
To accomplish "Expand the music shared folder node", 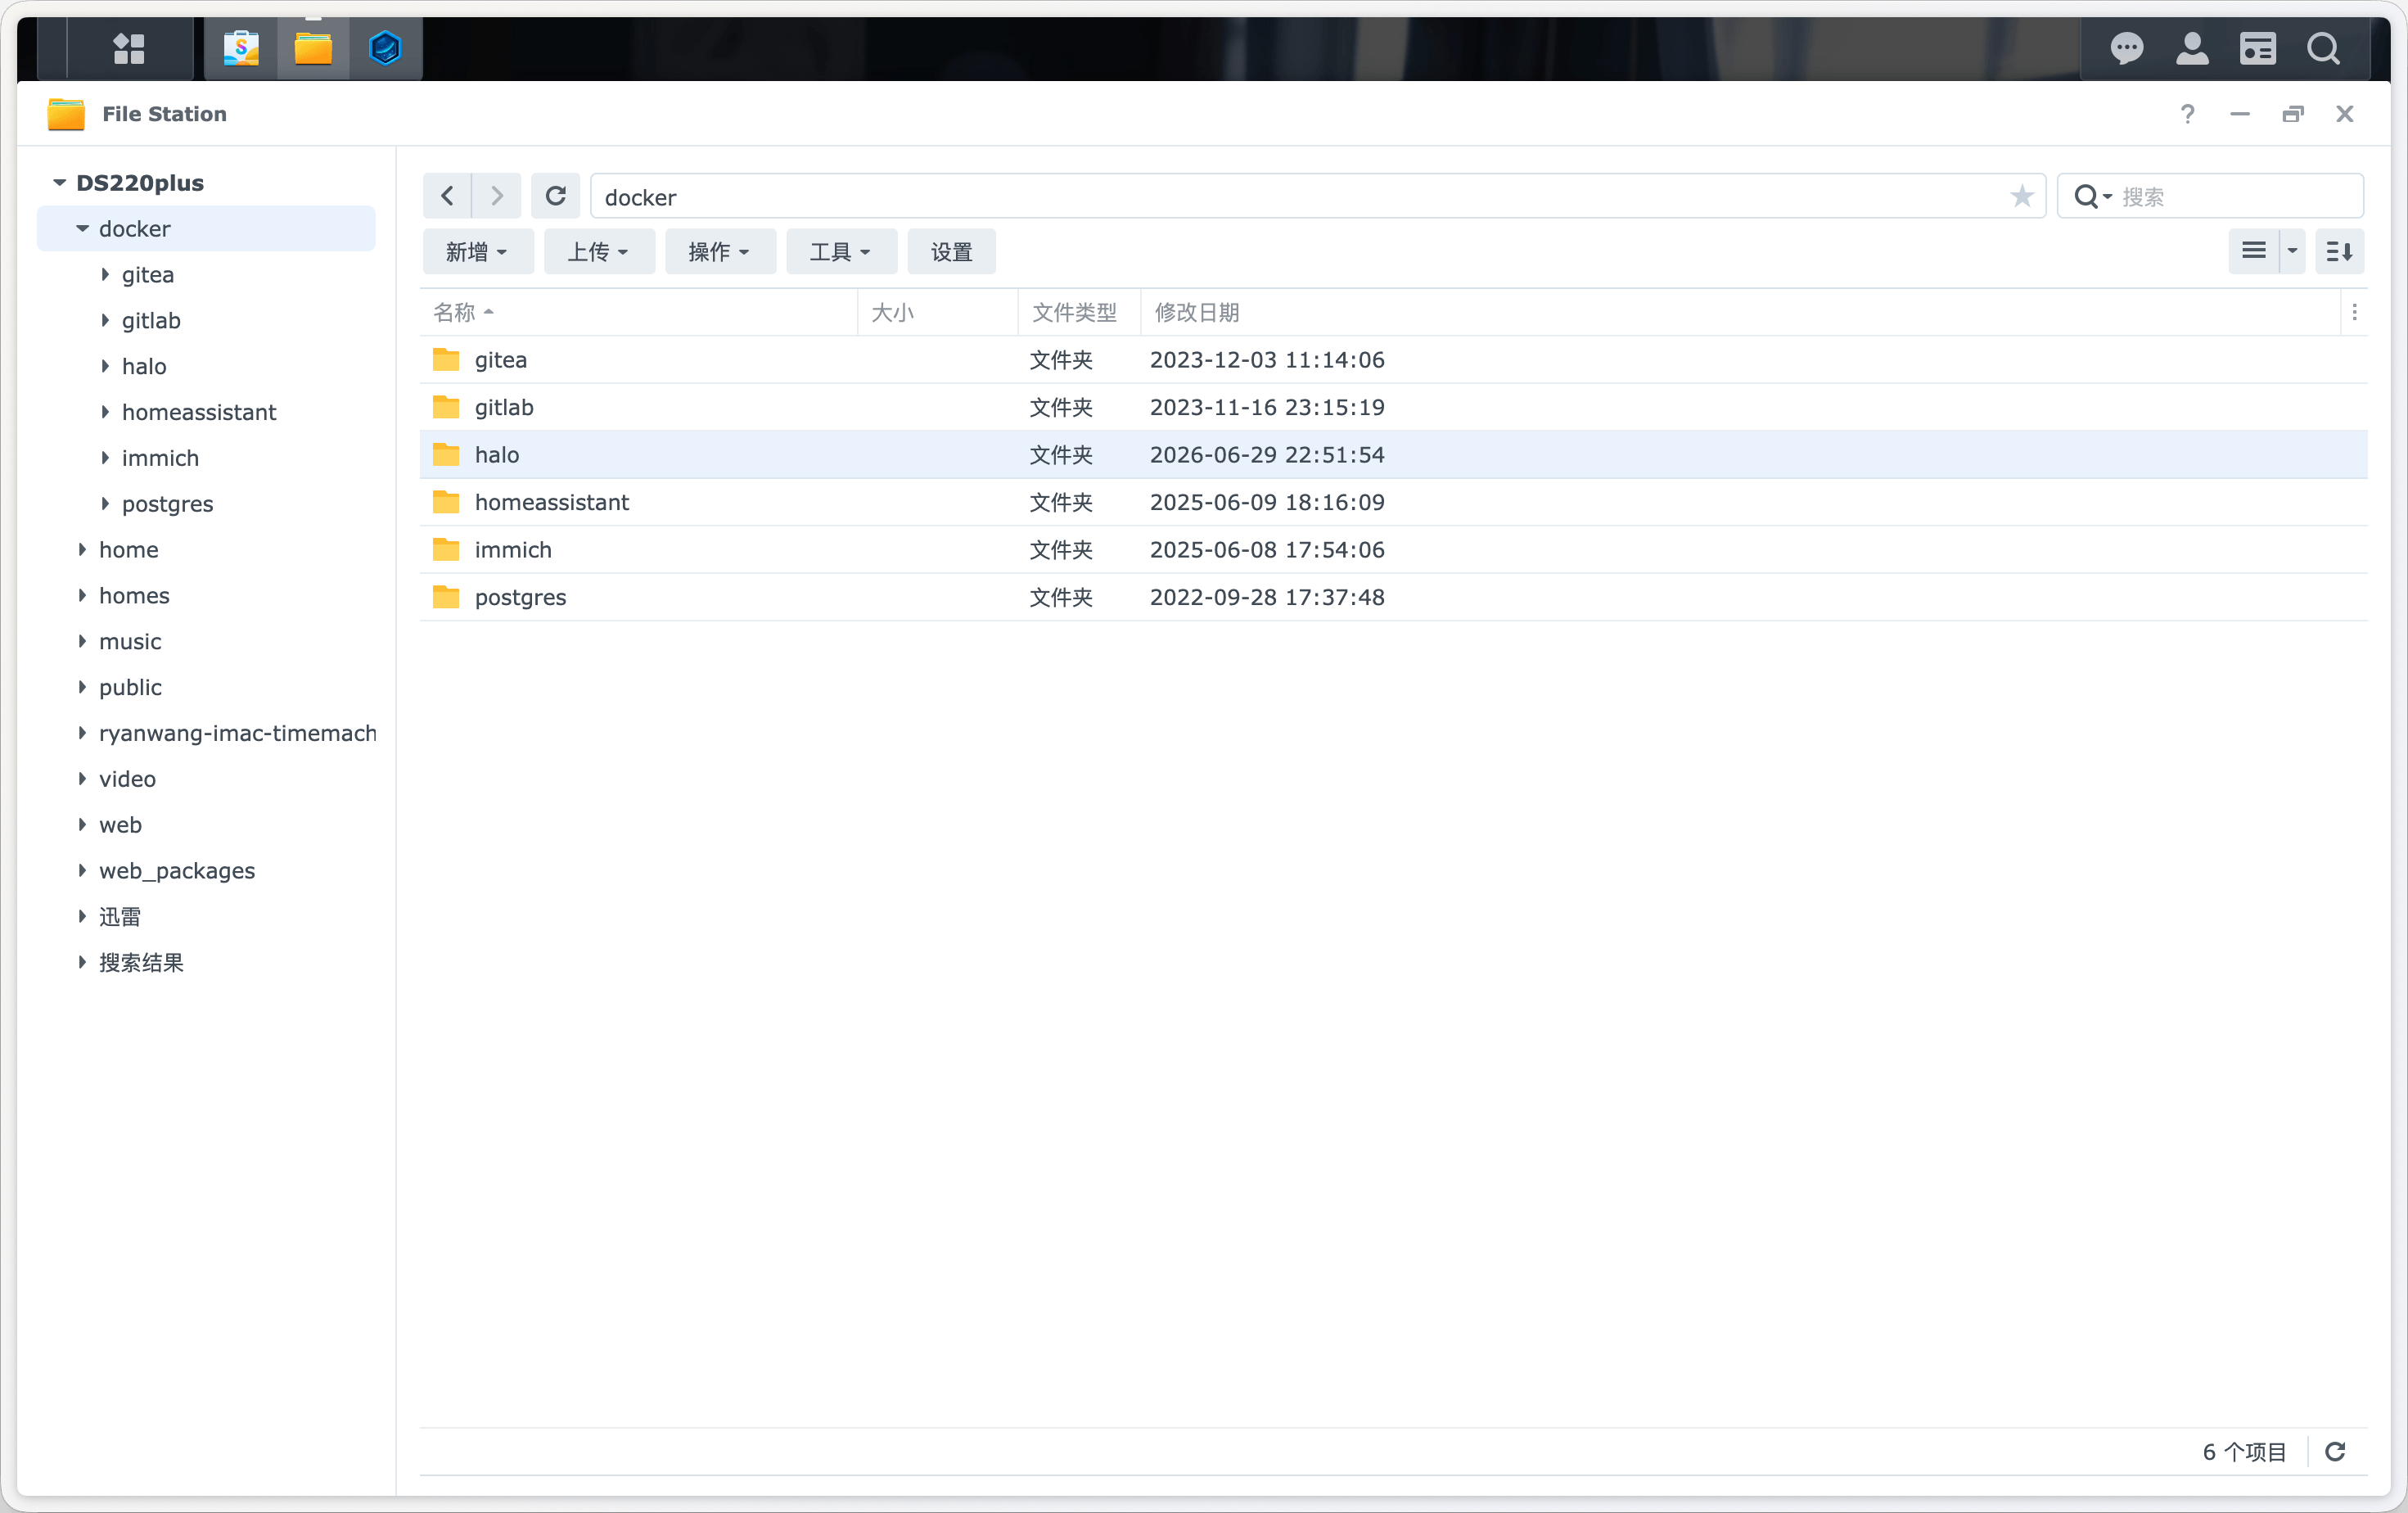I will click(x=82, y=642).
